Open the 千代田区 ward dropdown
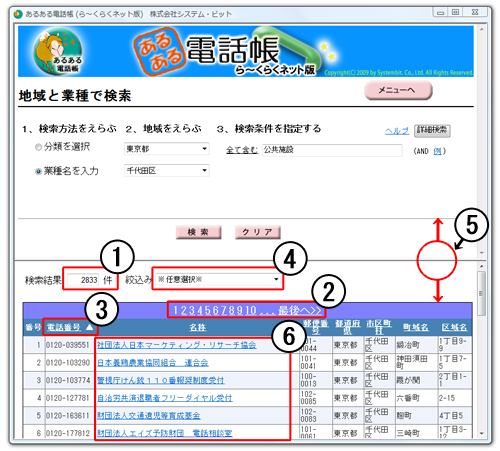 click(x=167, y=170)
